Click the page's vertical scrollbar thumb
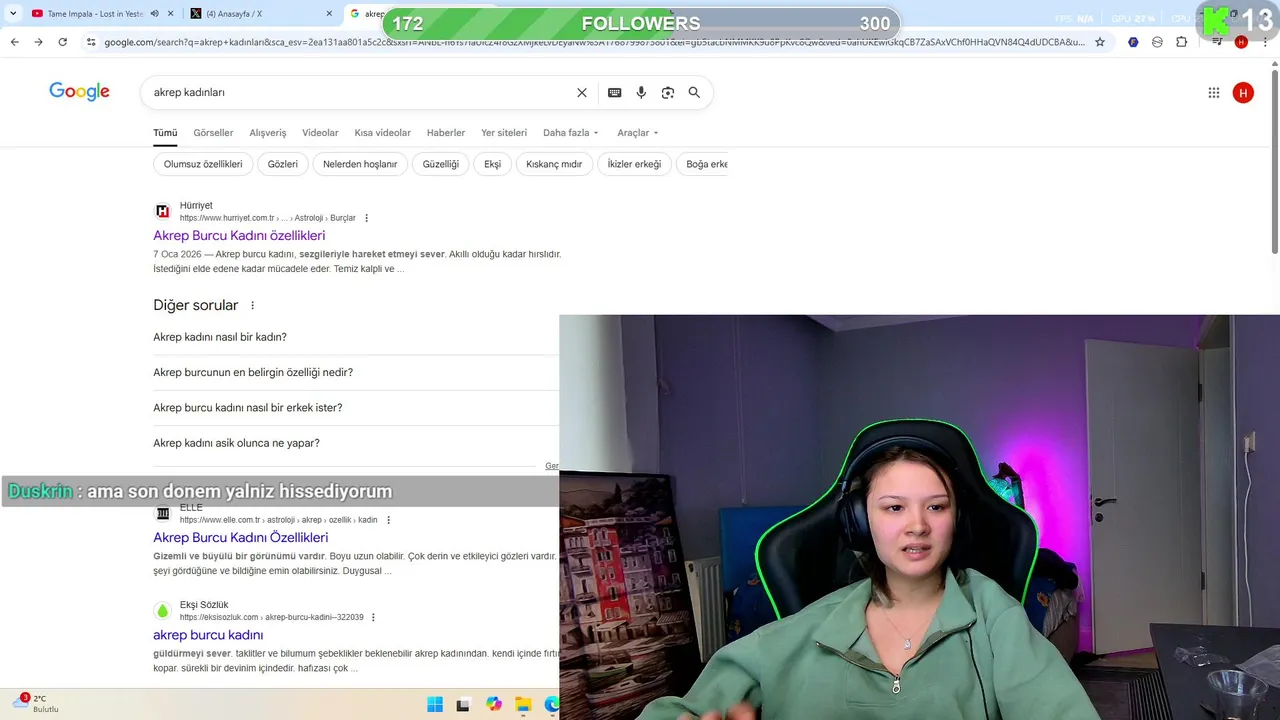The width and height of the screenshot is (1280, 720). coord(1274,160)
